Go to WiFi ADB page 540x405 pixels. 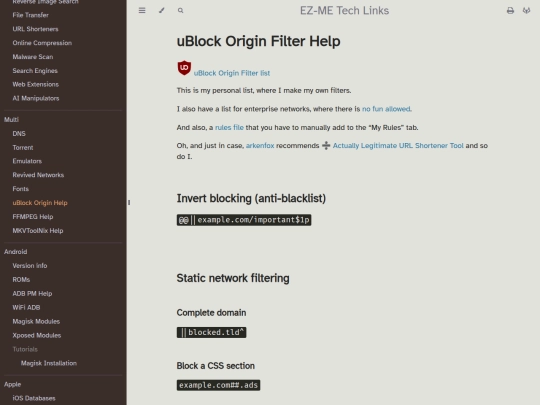[x=26, y=308]
